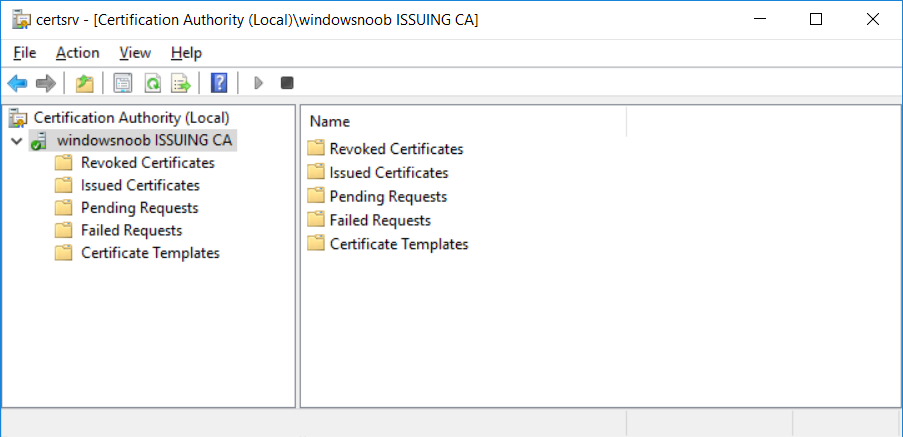Viewport: 903px width, 437px height.
Task: Select Pending Requests label in the tree
Action: coord(140,208)
